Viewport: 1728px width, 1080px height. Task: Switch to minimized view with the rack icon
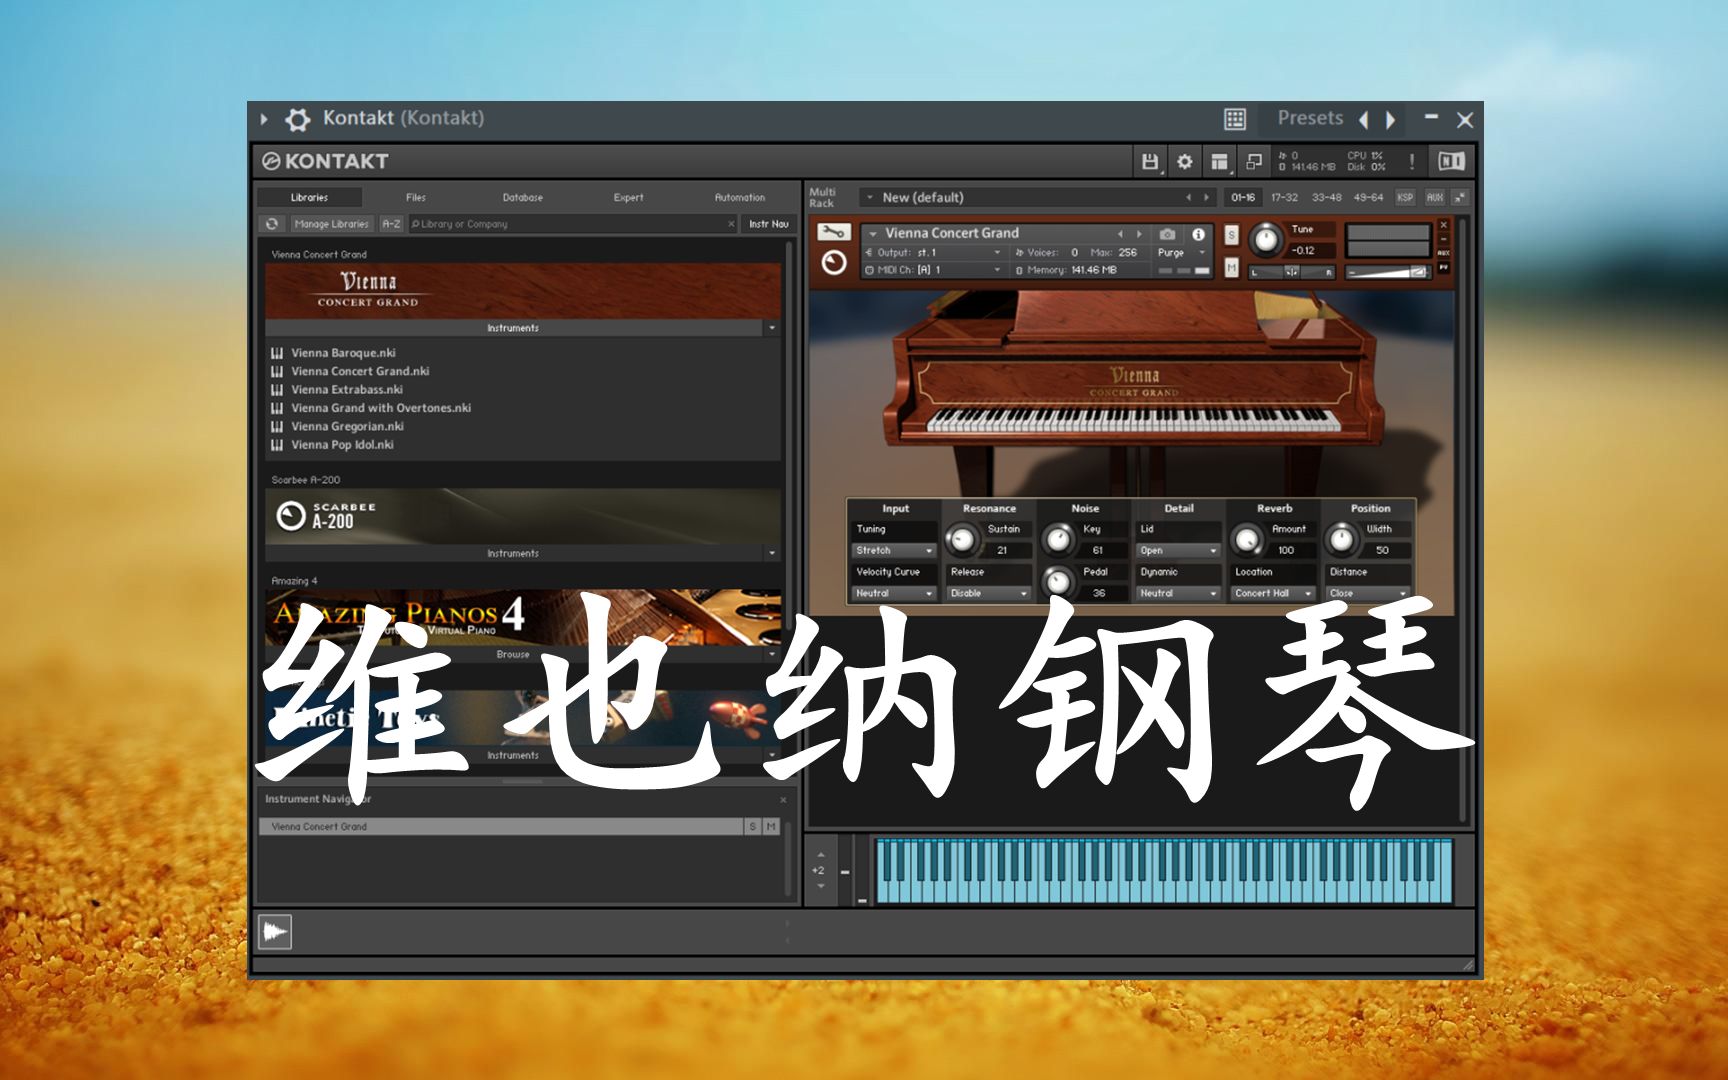coord(1254,161)
